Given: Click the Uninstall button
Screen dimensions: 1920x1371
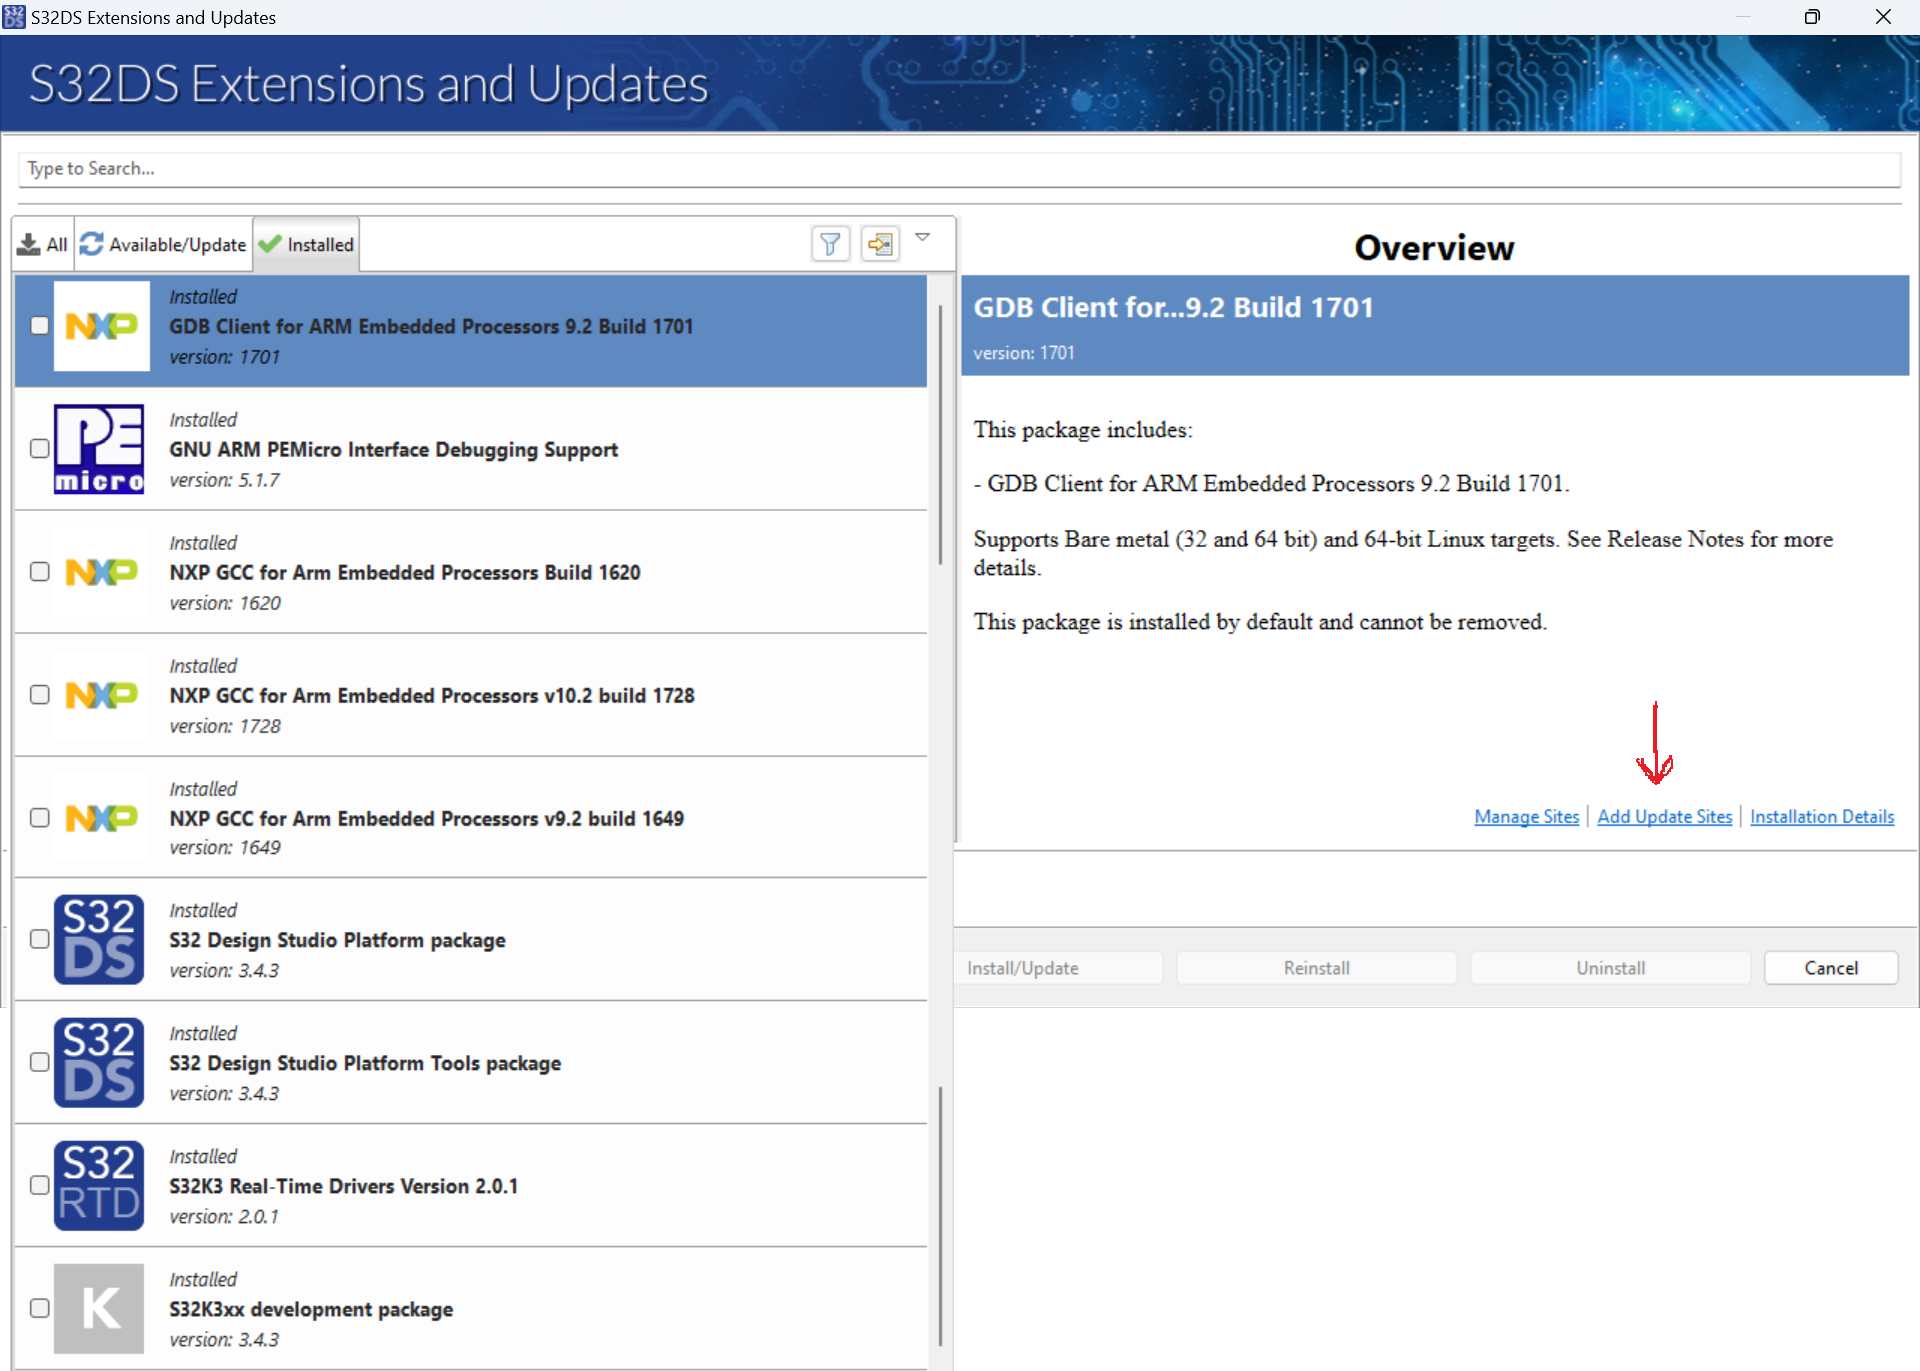Looking at the screenshot, I should [1610, 967].
